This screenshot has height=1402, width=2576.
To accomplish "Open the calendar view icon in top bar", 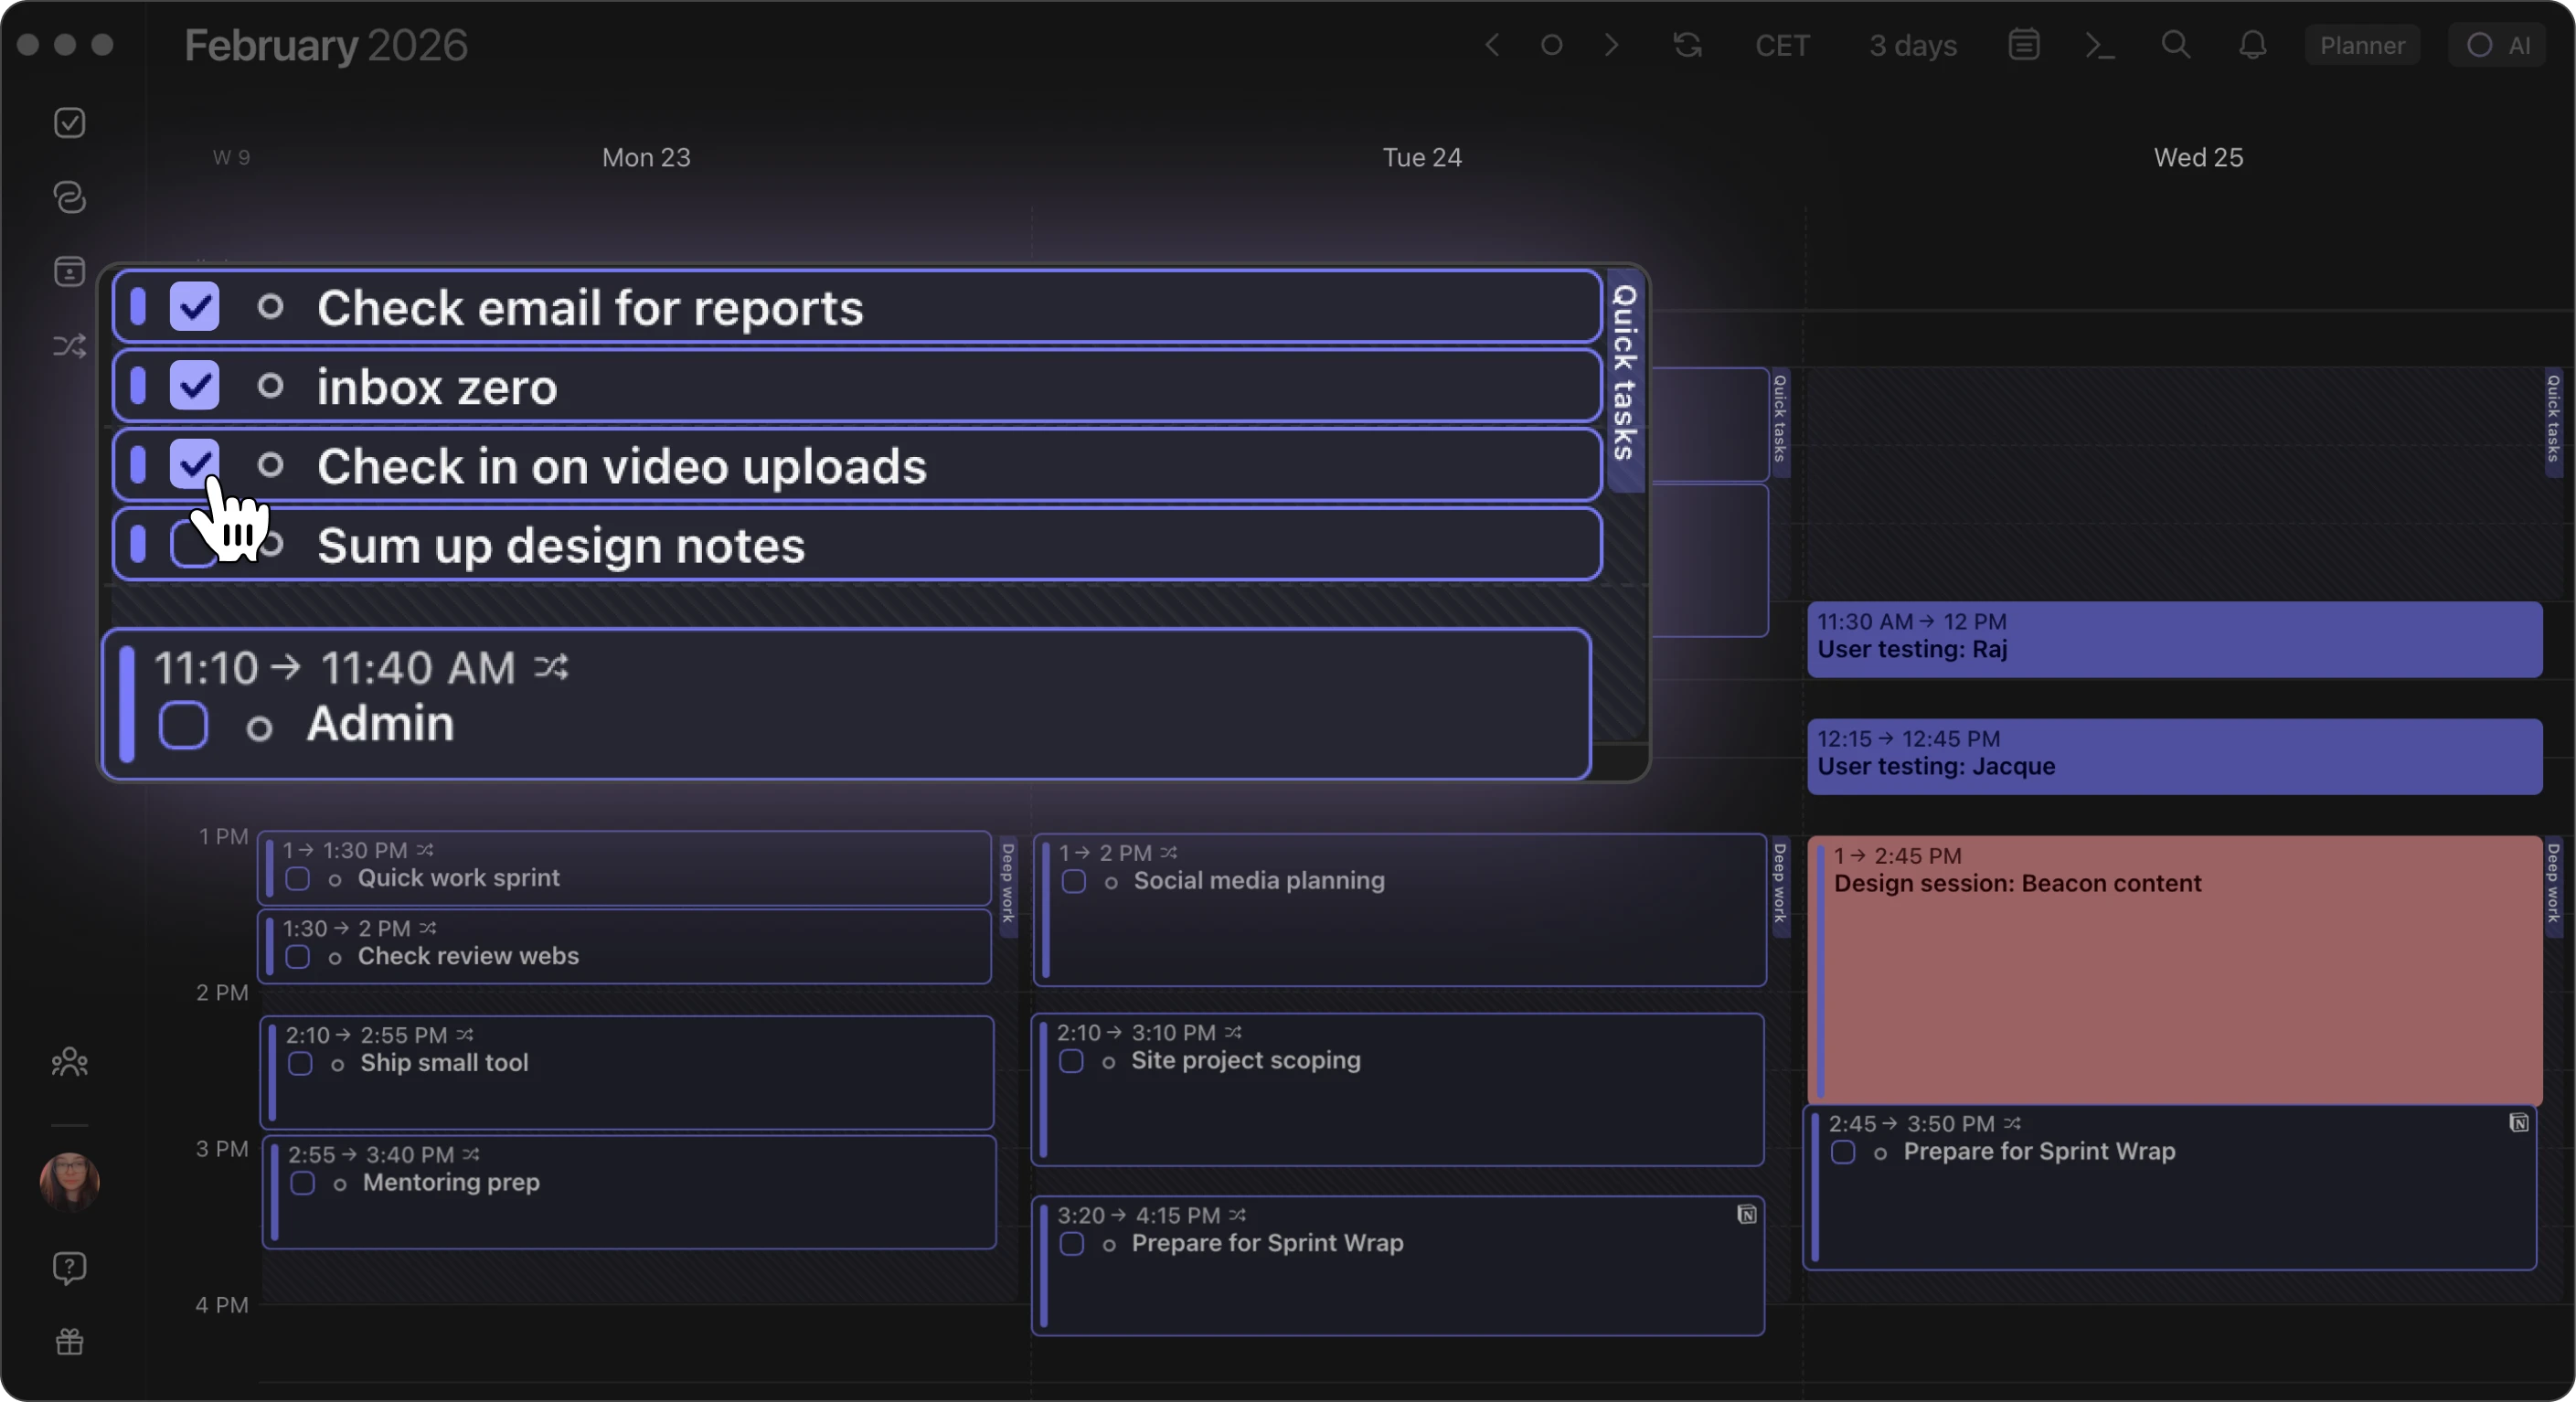I will tap(2023, 44).
